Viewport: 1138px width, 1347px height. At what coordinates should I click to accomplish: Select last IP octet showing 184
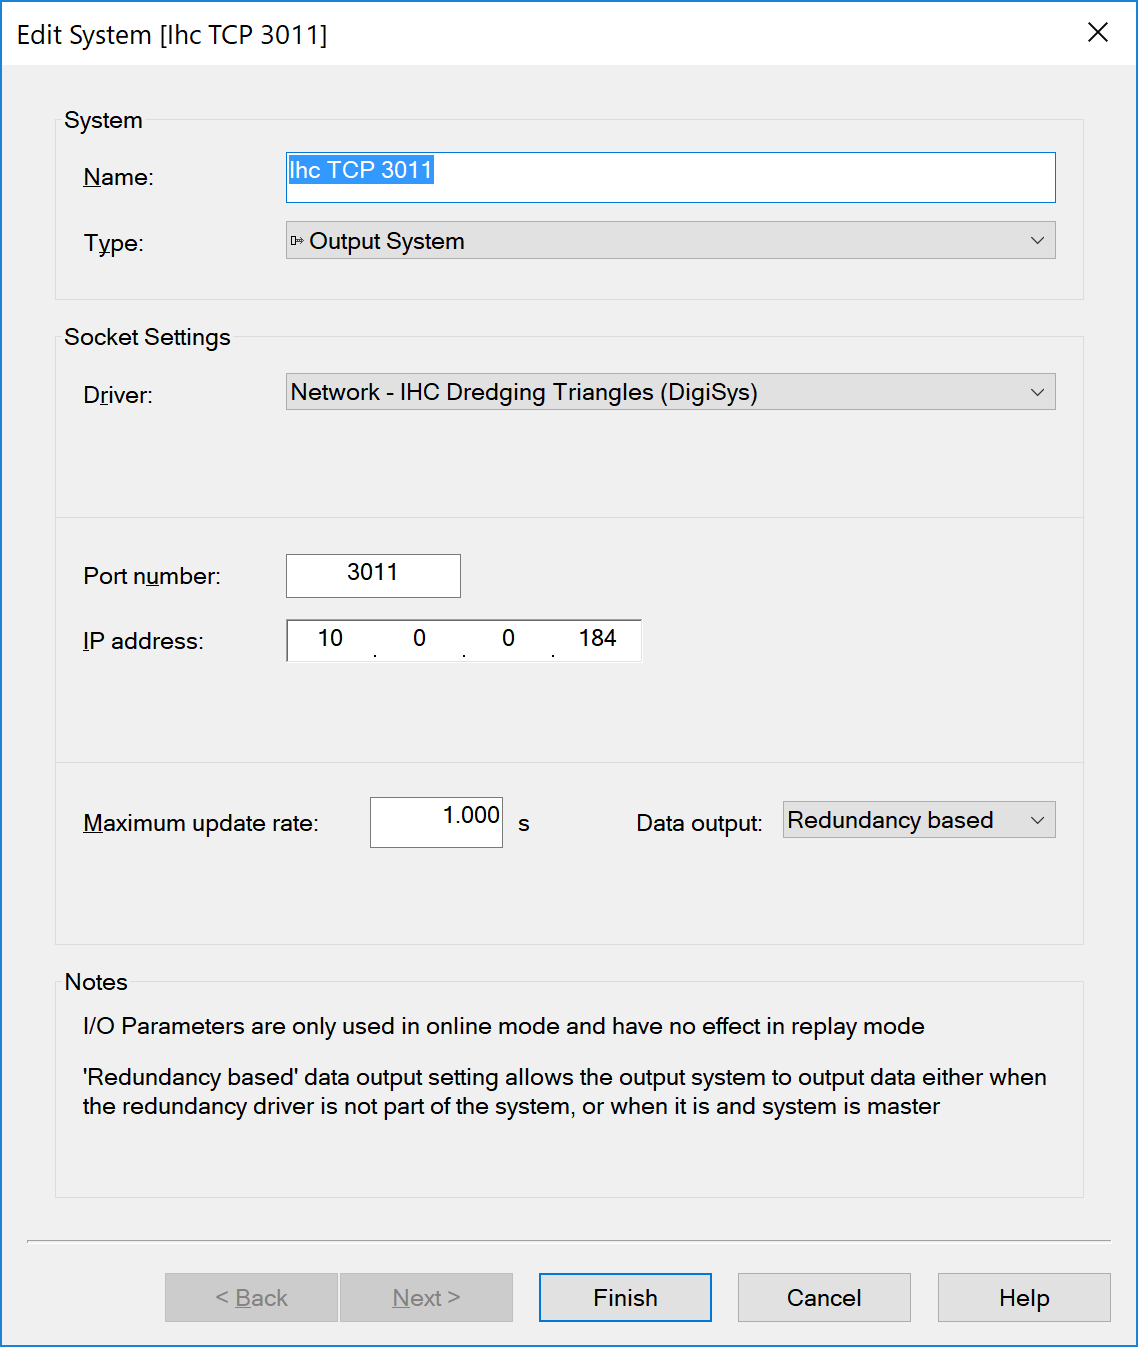coord(597,640)
